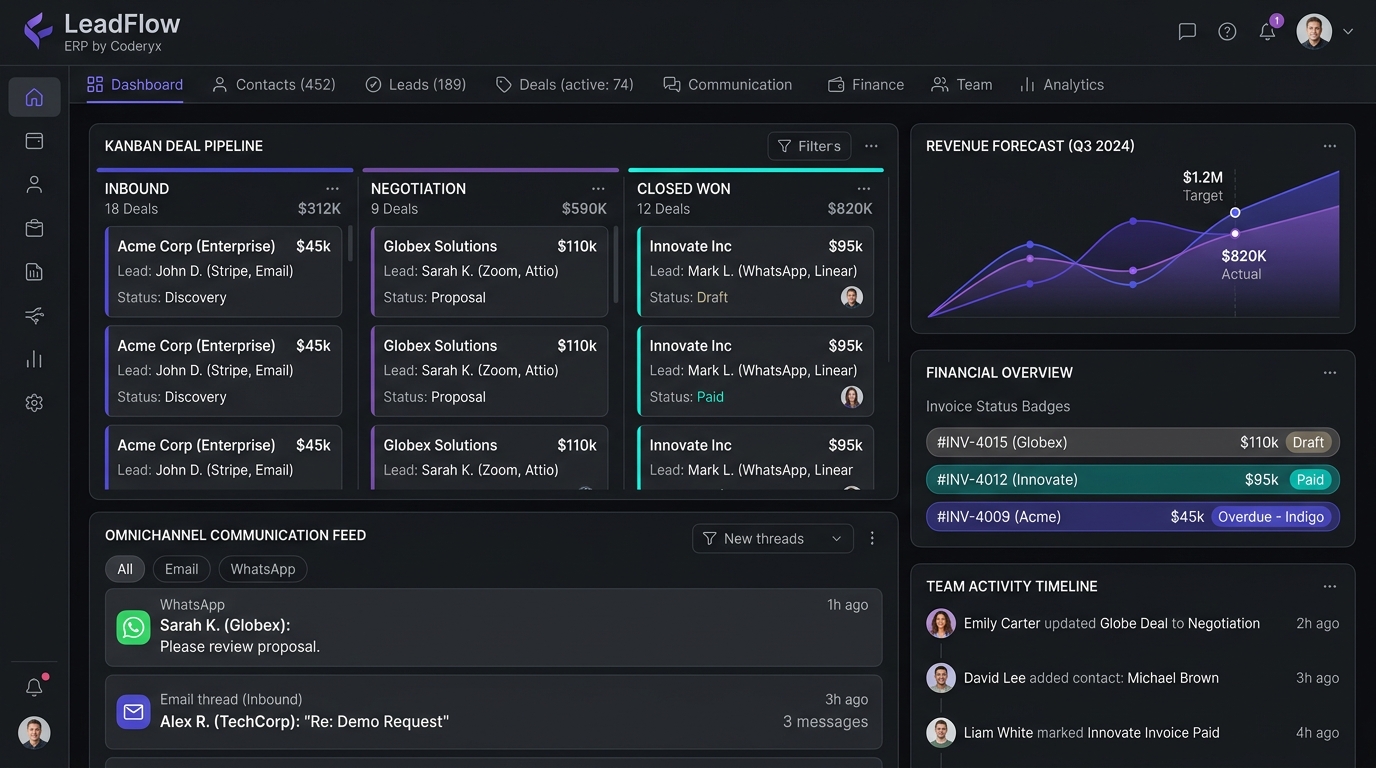Click the user avatar in the header
This screenshot has height=768, width=1376.
coord(1314,31)
